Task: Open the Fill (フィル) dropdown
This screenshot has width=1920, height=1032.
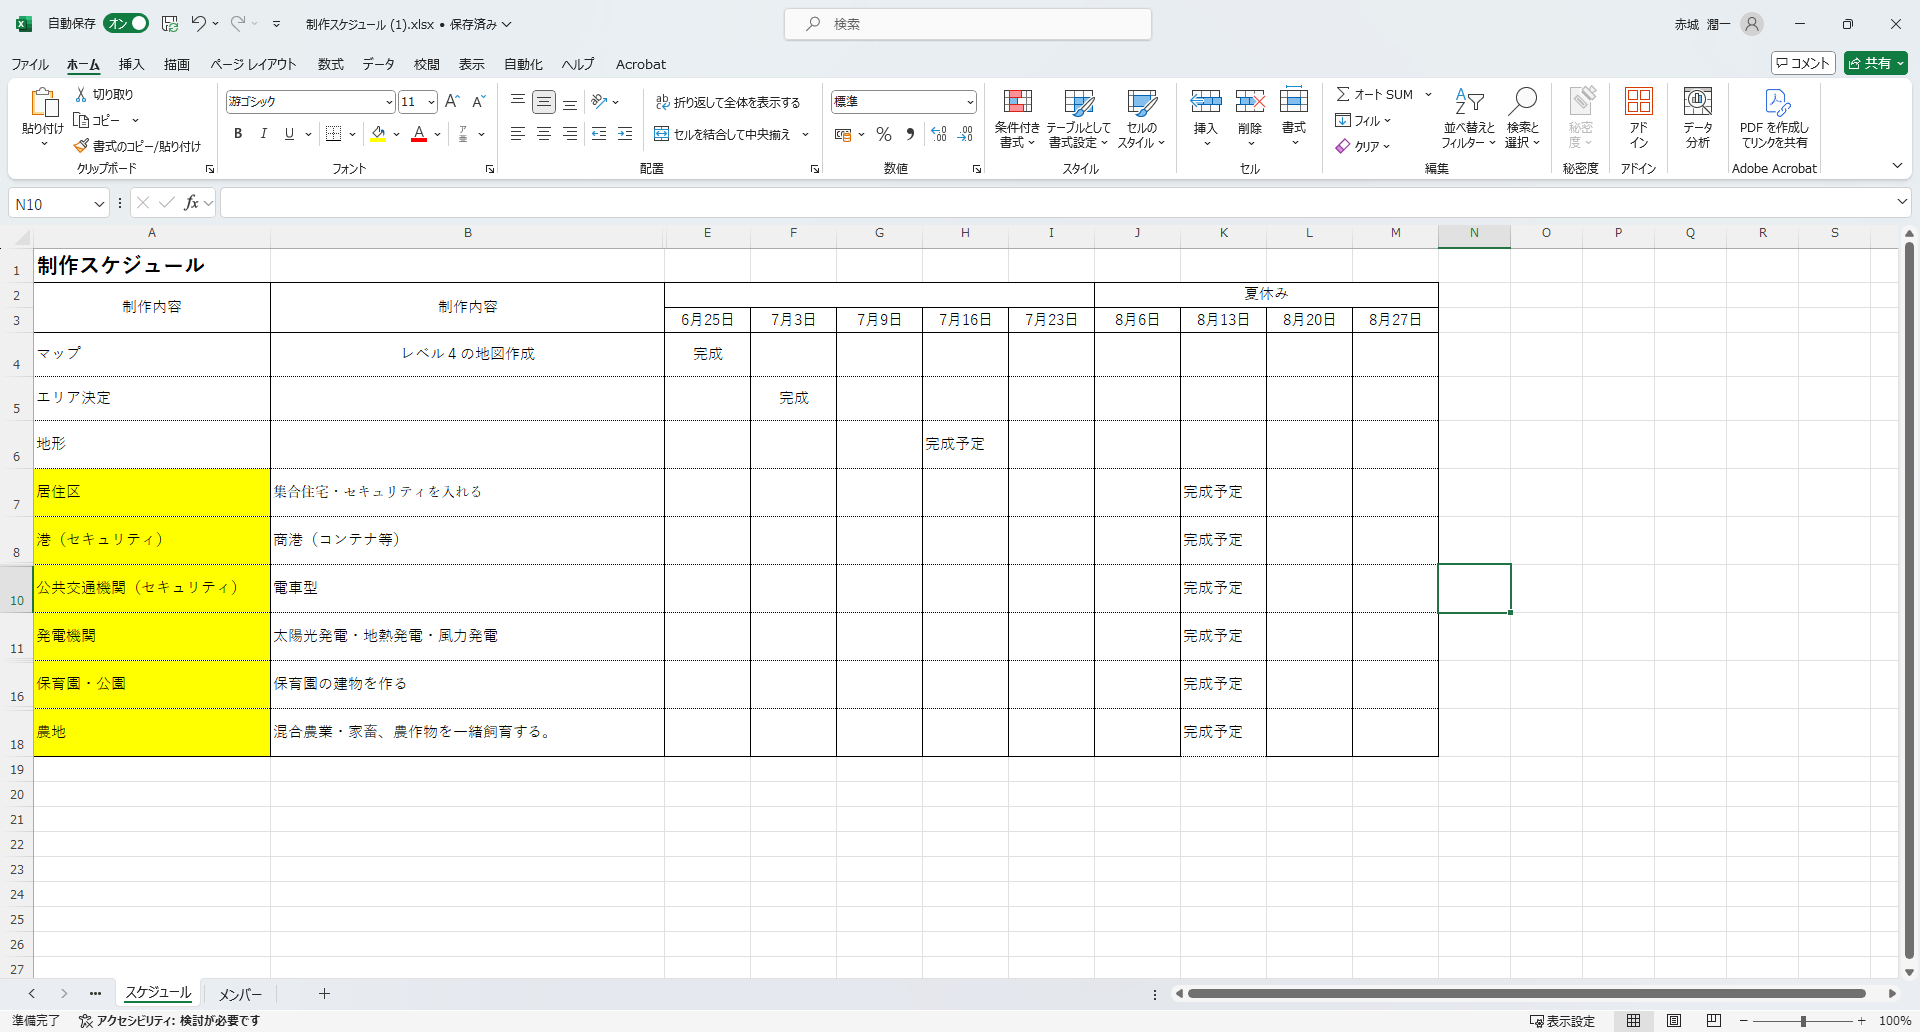Action: coord(1364,120)
